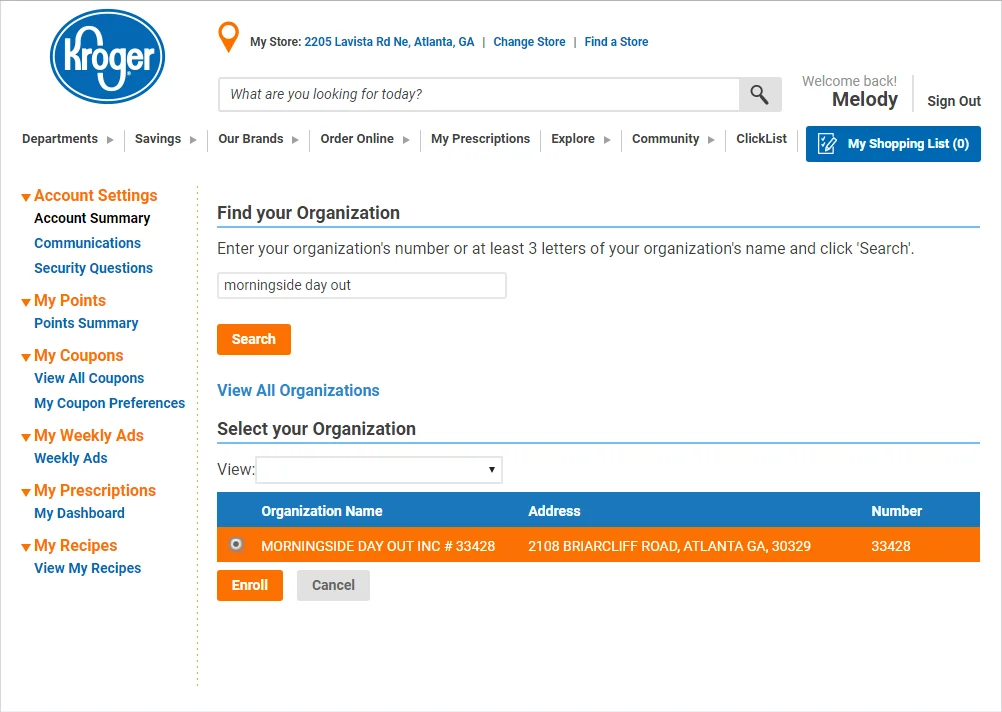Viewport: 1002px width, 712px height.
Task: Click the 33428 number cell
Action: (891, 546)
